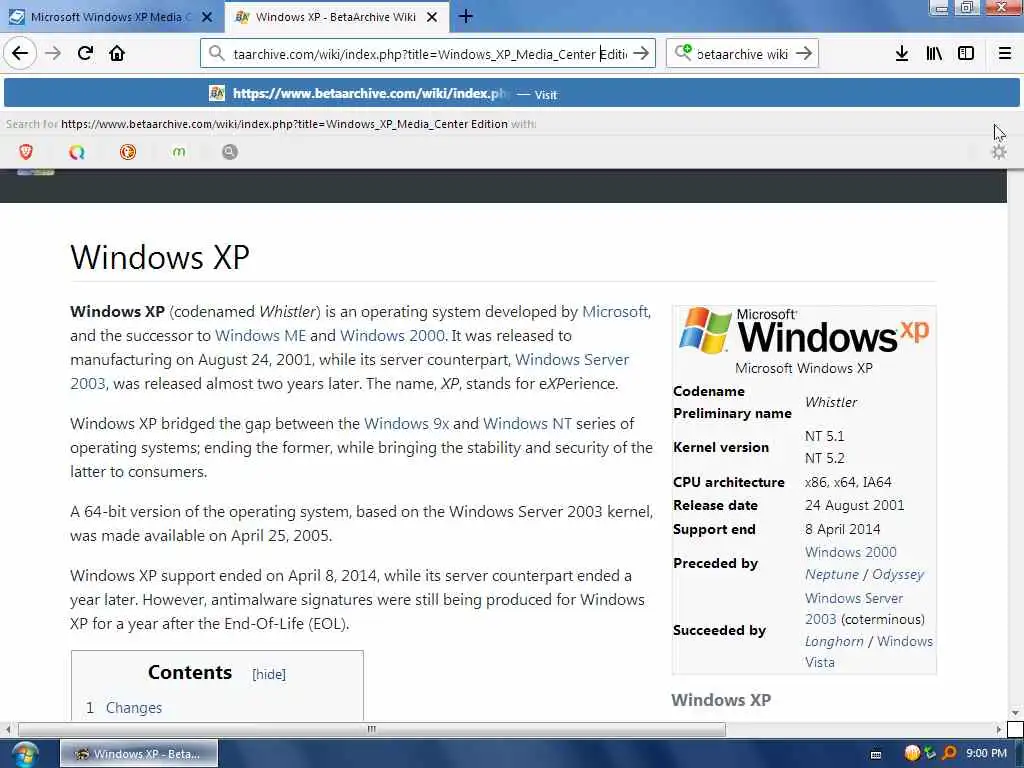The width and height of the screenshot is (1024, 768).
Task: Hide the Contents table via [hide]
Action: click(x=269, y=675)
